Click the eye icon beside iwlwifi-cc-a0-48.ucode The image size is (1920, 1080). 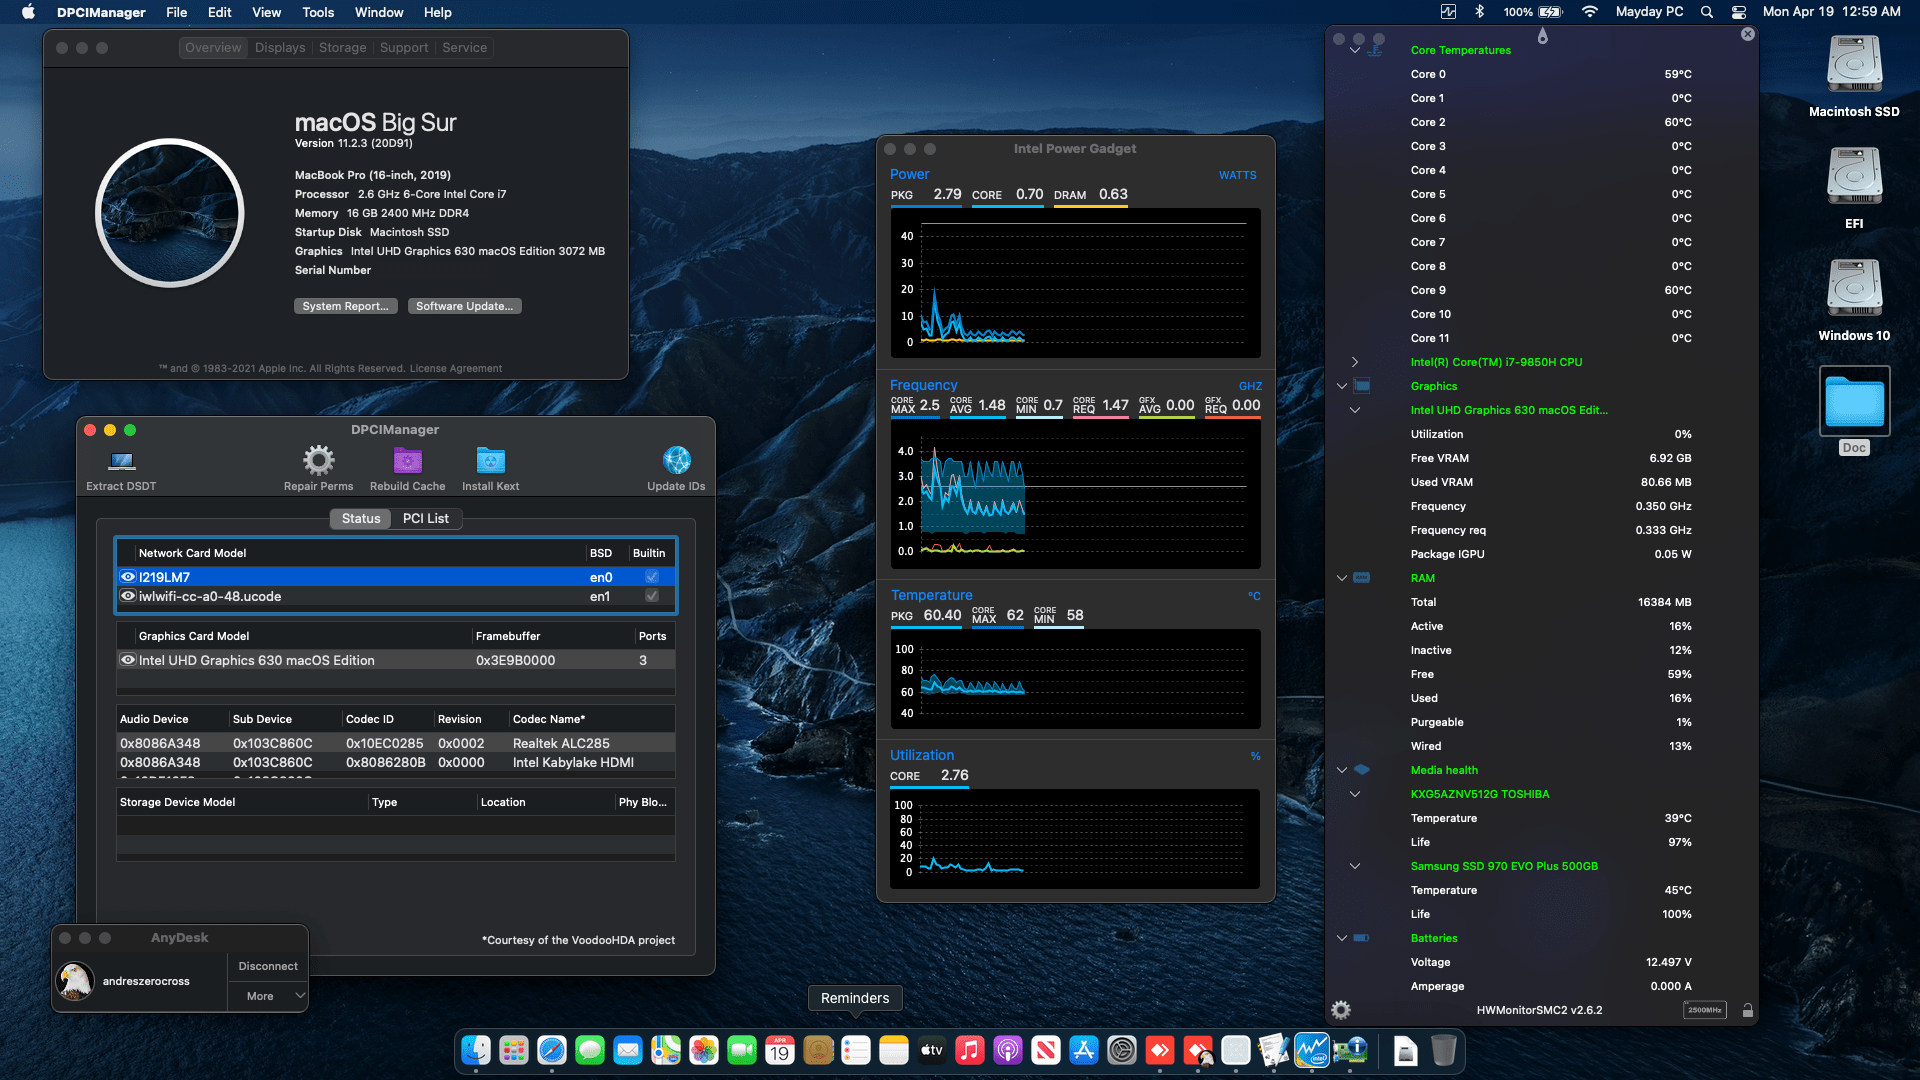click(x=128, y=596)
